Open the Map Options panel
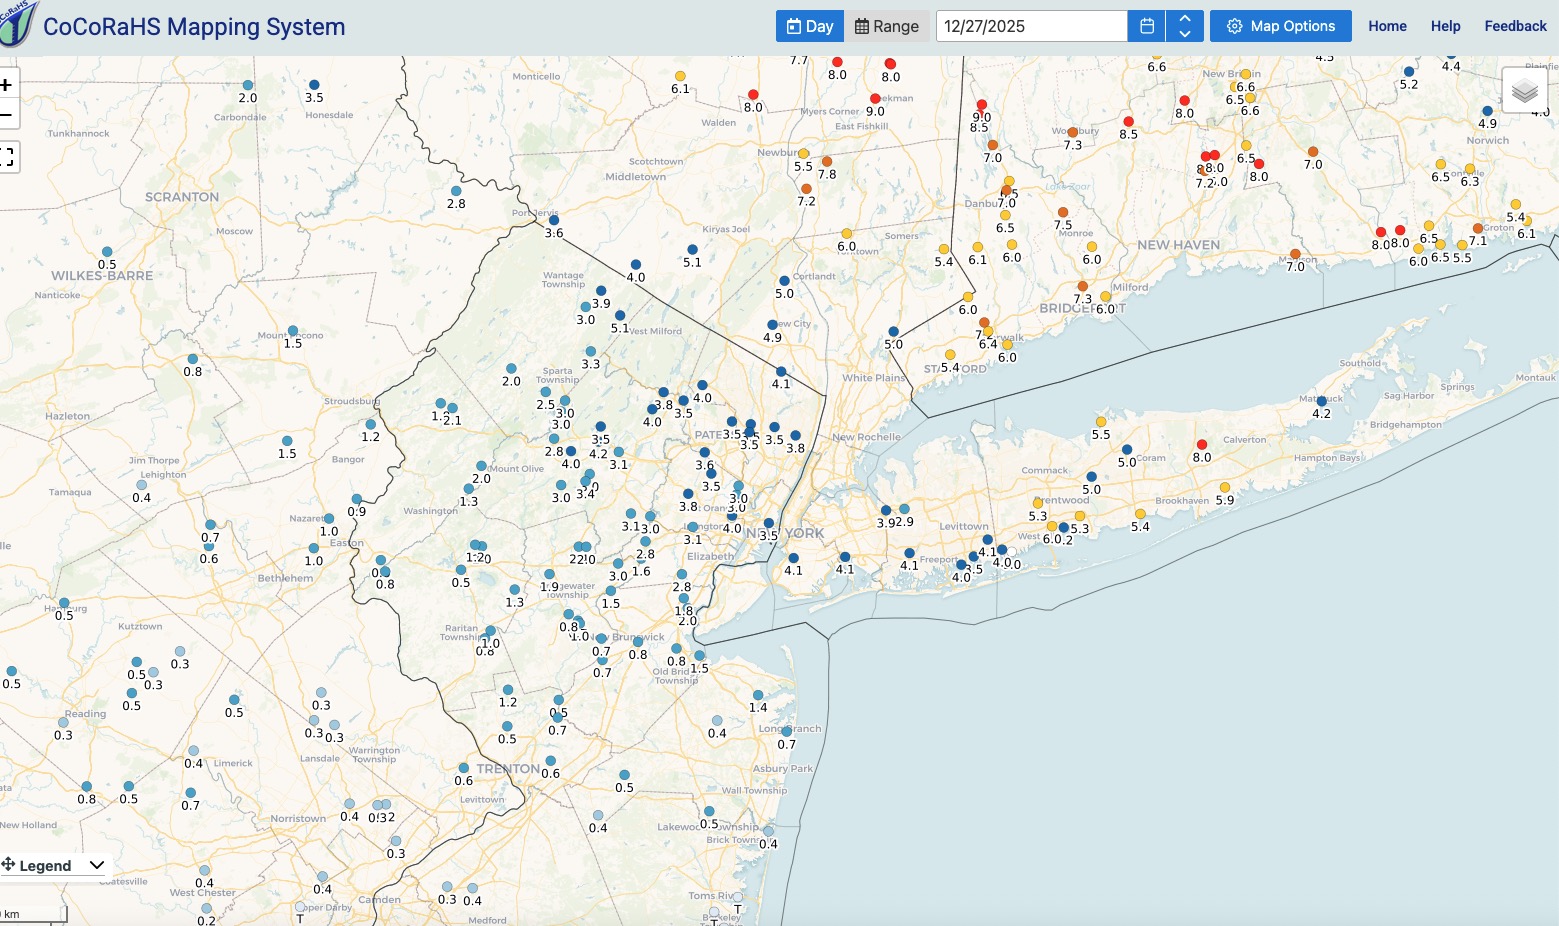This screenshot has height=926, width=1559. pyautogui.click(x=1280, y=26)
